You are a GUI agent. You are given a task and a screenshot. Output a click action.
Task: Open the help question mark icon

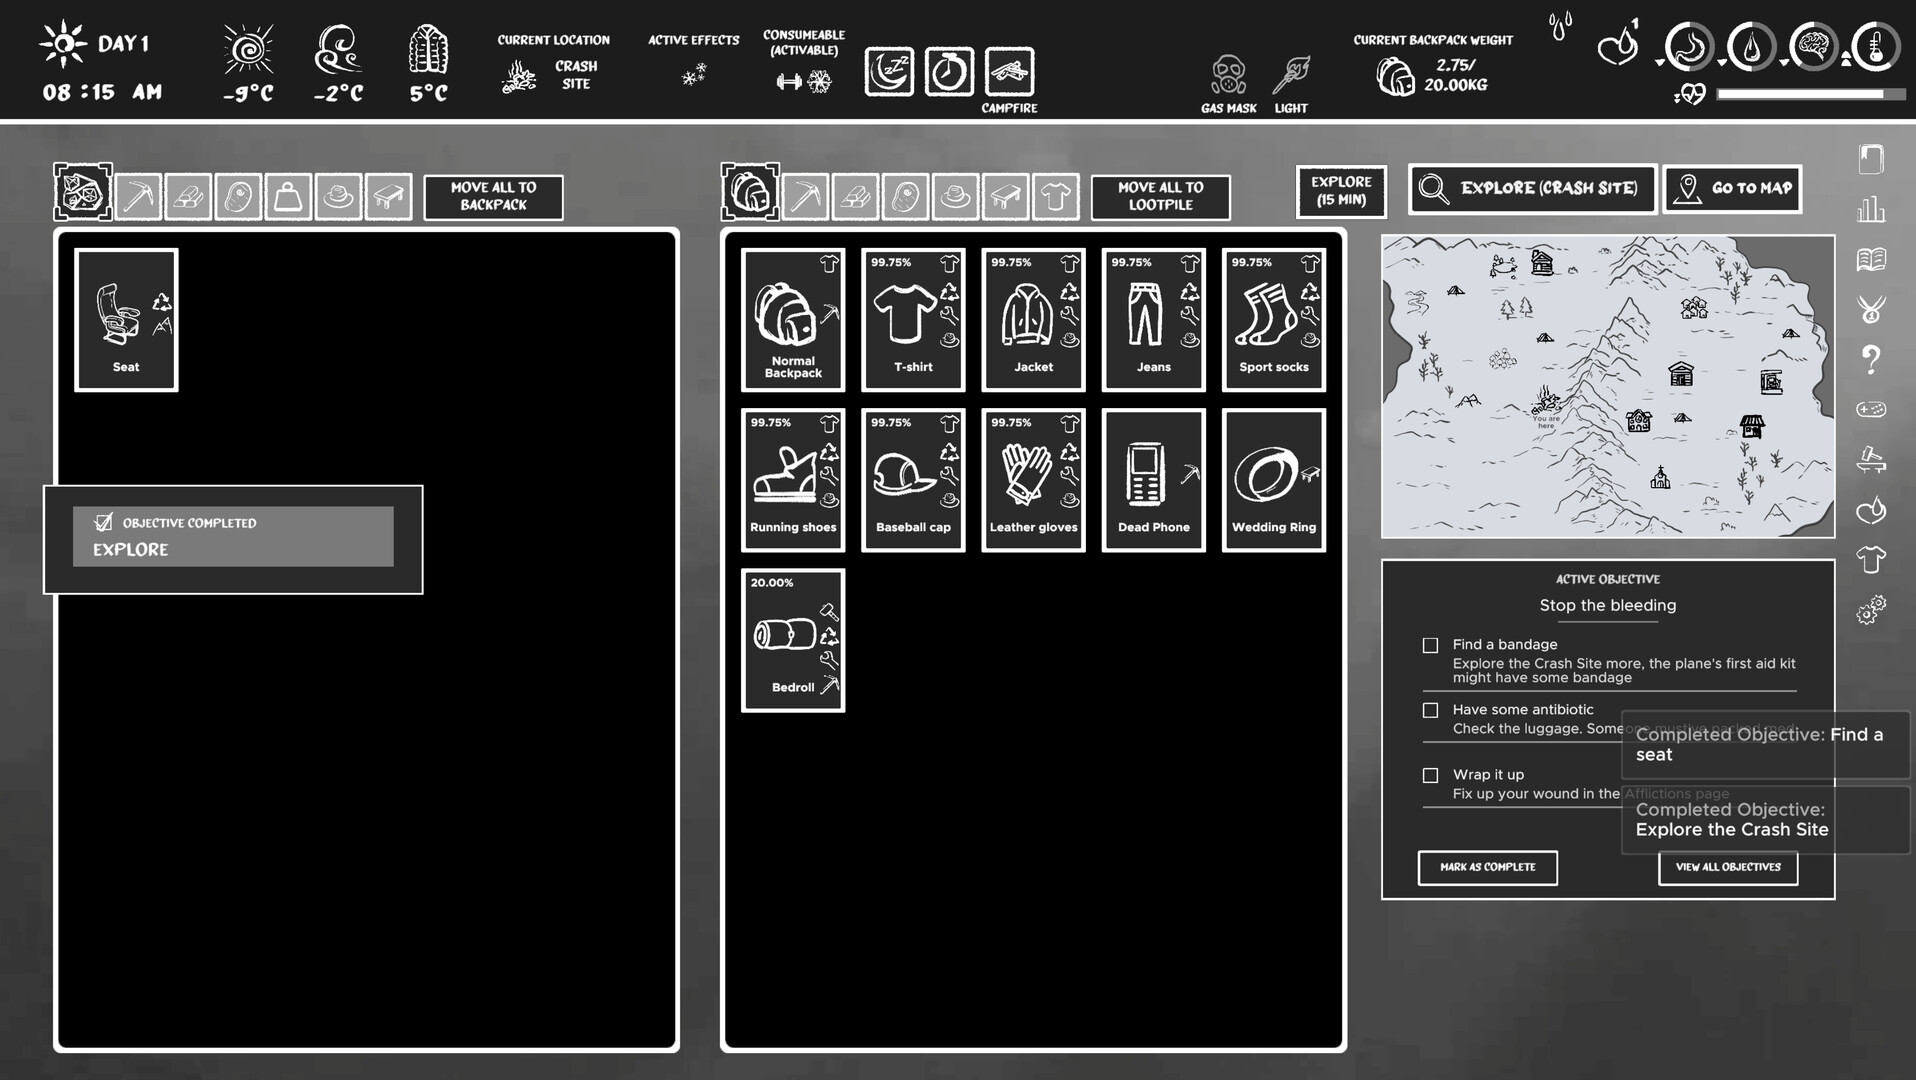point(1872,359)
